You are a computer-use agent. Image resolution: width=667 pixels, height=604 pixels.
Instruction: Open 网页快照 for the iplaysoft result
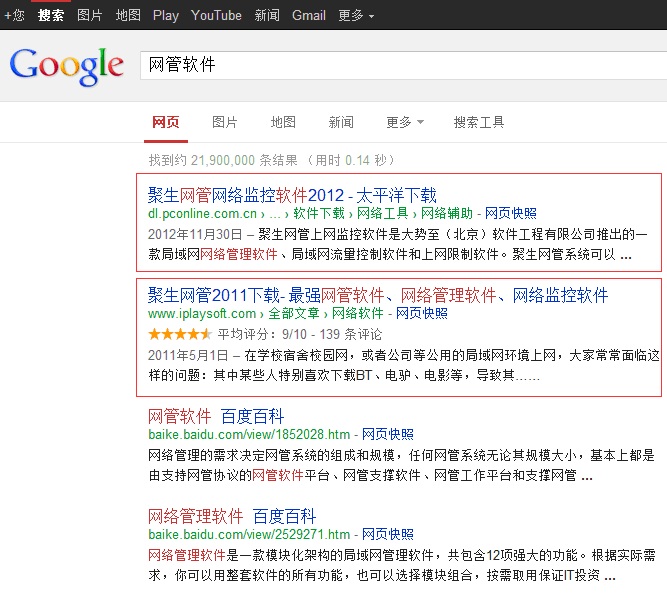click(422, 313)
